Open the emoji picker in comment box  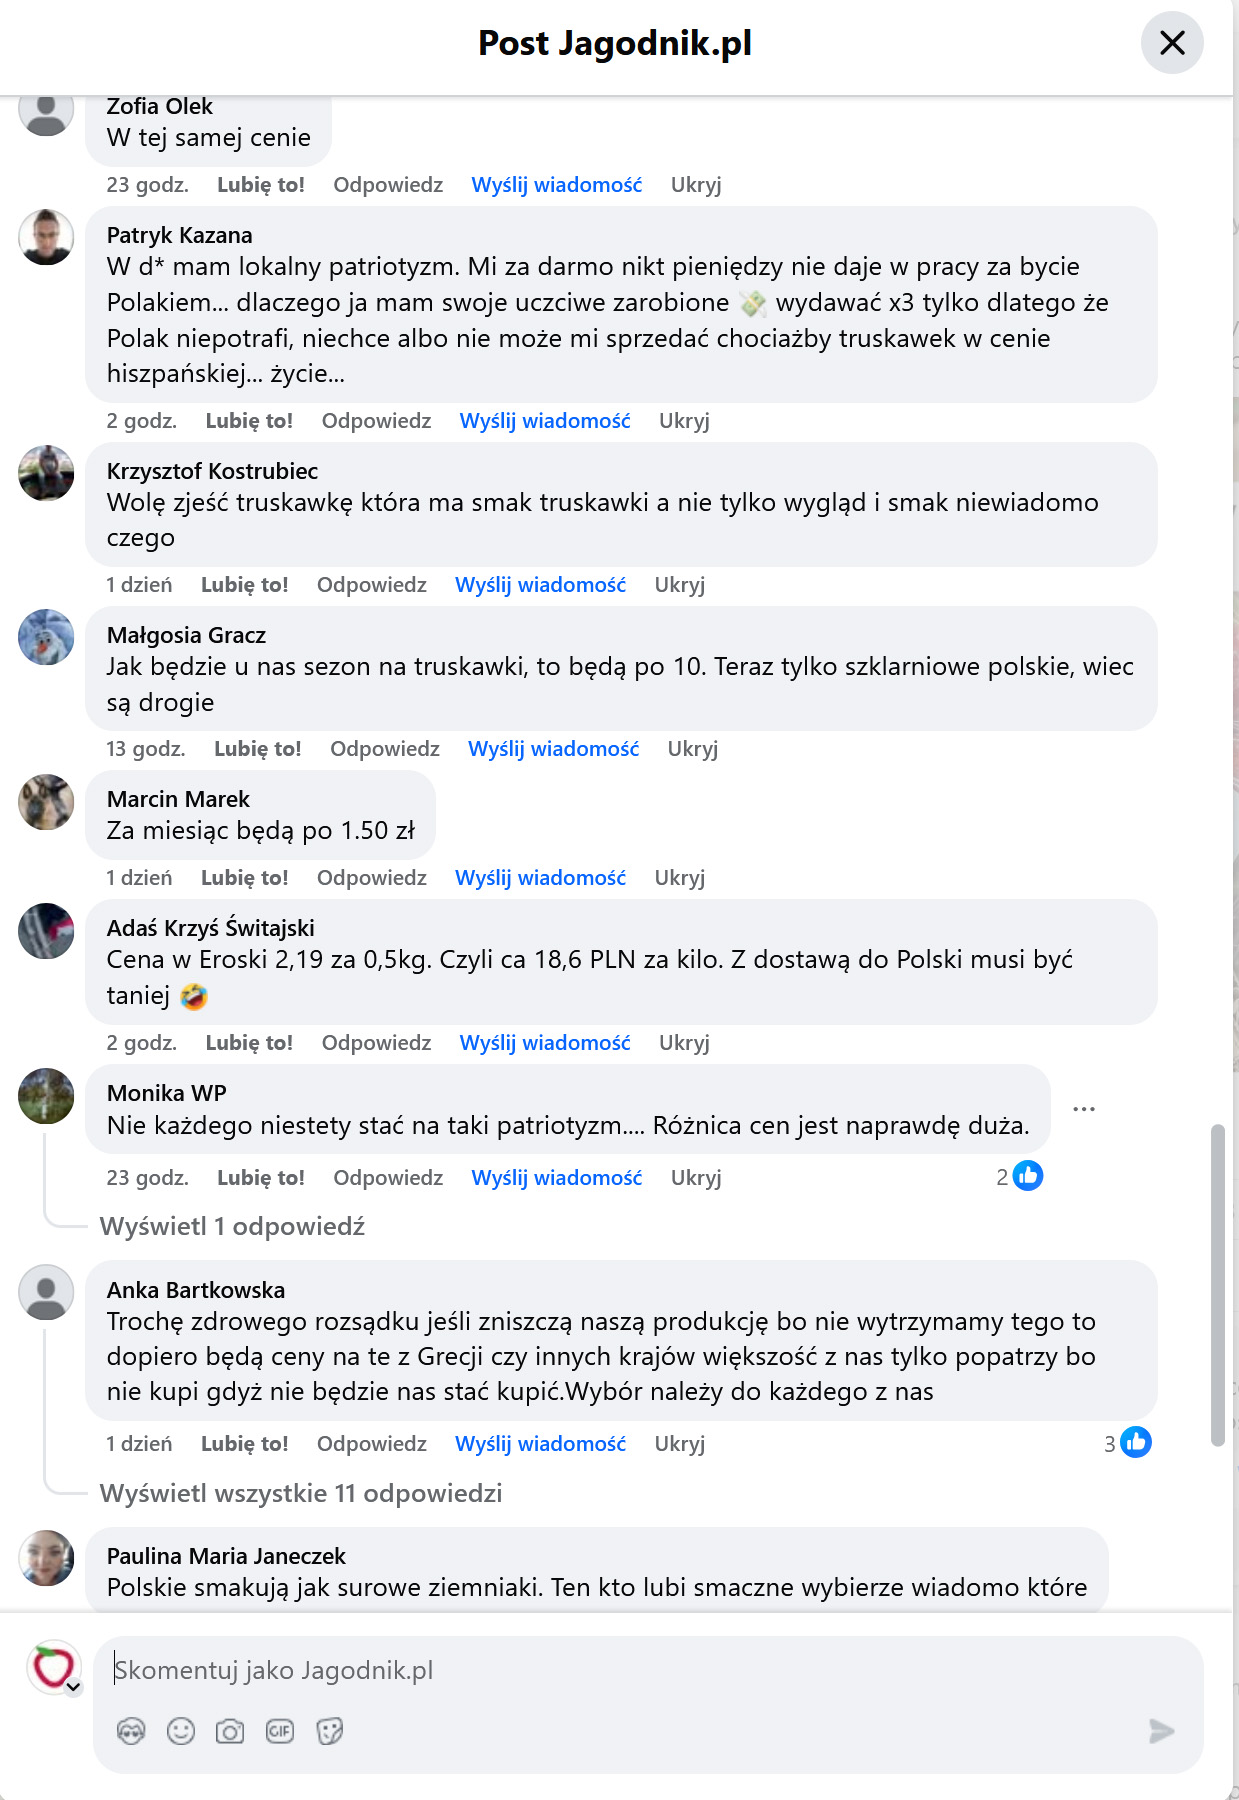click(x=181, y=1731)
